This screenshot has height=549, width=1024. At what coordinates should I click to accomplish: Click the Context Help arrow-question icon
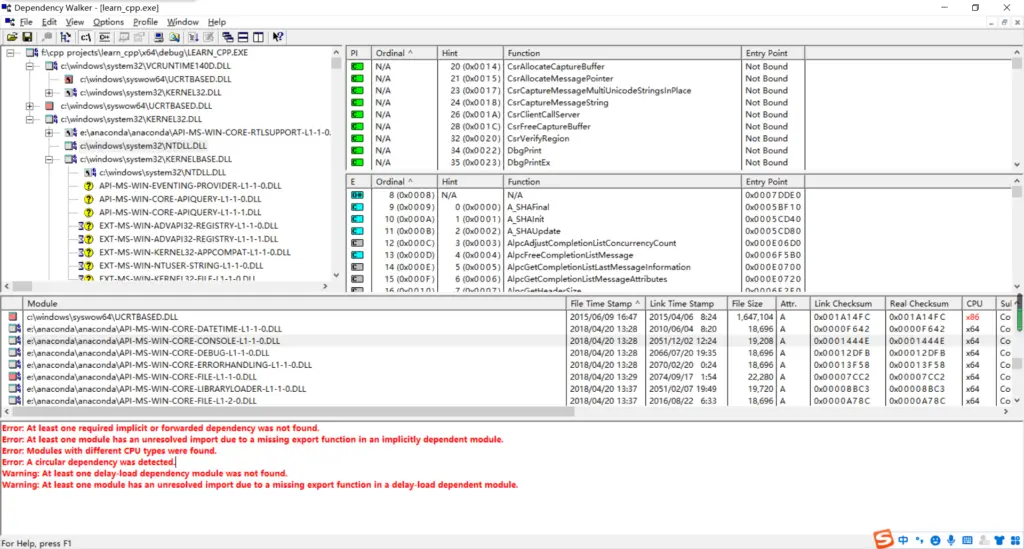[x=278, y=37]
